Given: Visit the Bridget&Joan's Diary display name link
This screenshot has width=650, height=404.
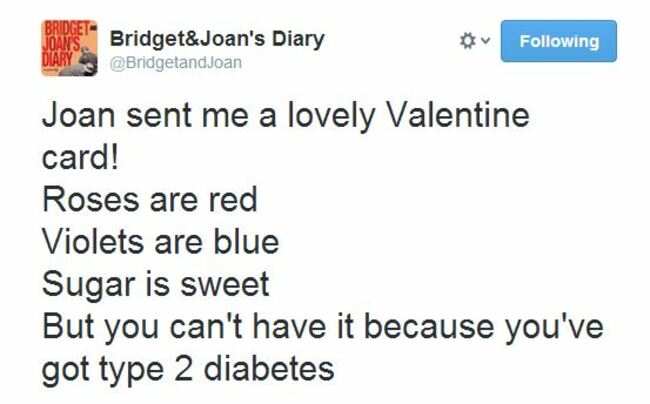Looking at the screenshot, I should [x=217, y=39].
